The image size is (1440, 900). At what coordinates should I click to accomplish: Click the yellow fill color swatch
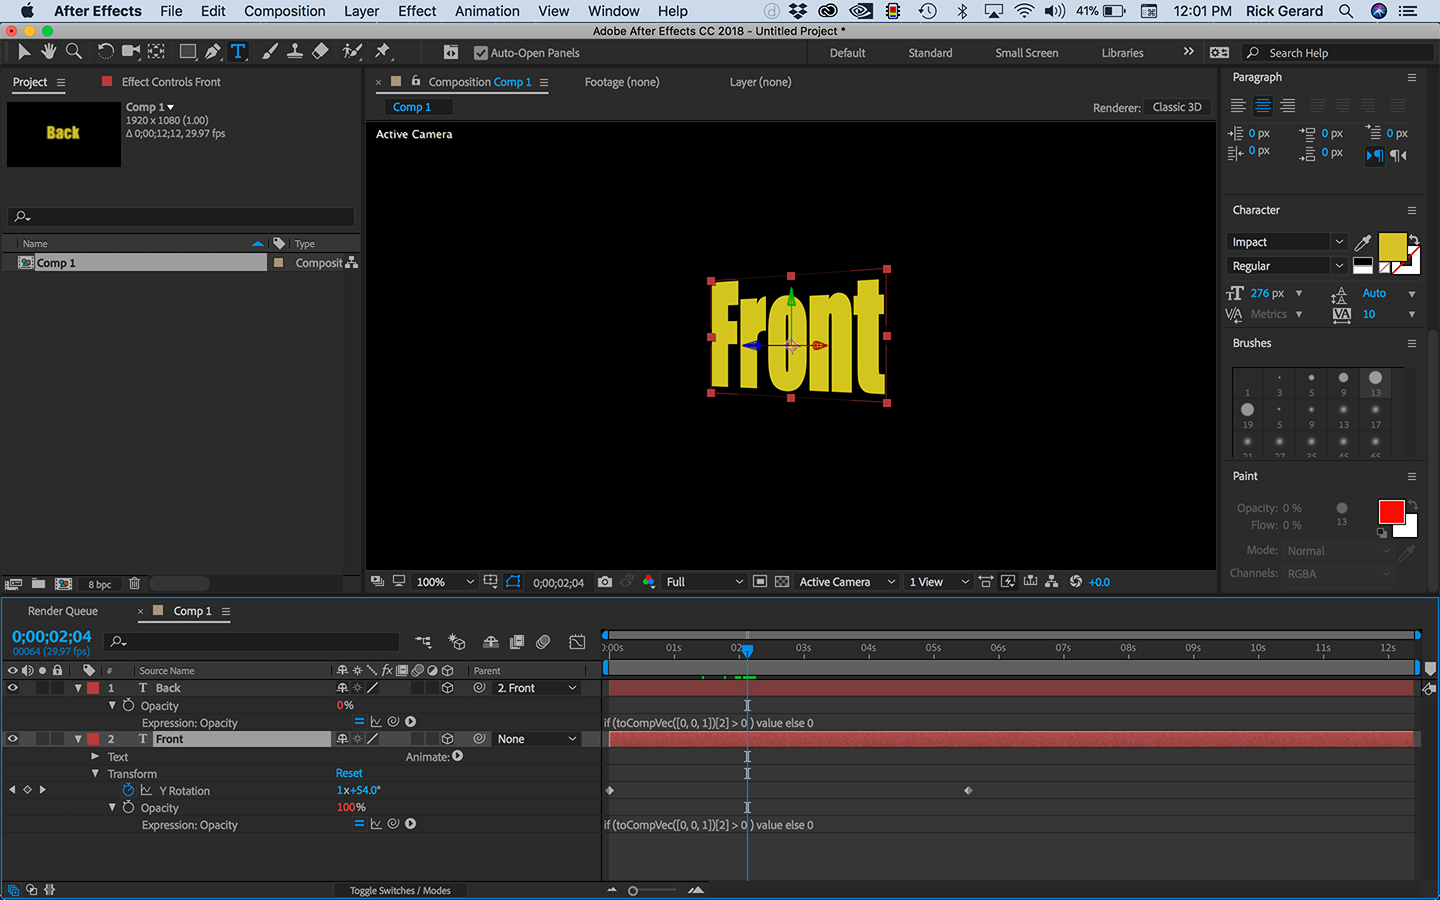point(1391,246)
